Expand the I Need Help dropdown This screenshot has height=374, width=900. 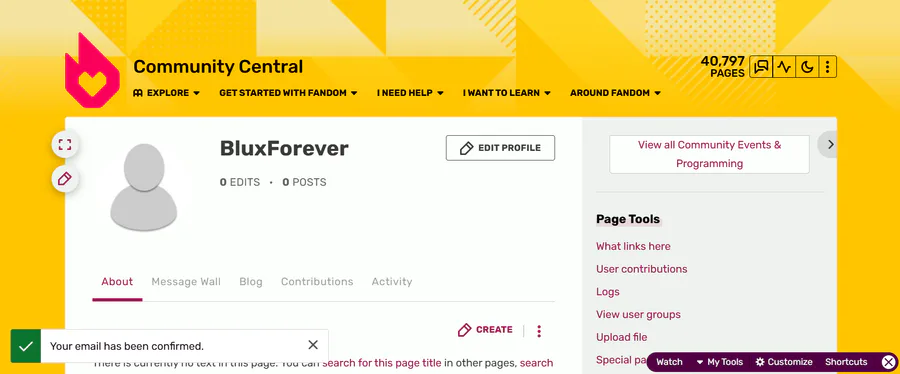(x=410, y=93)
